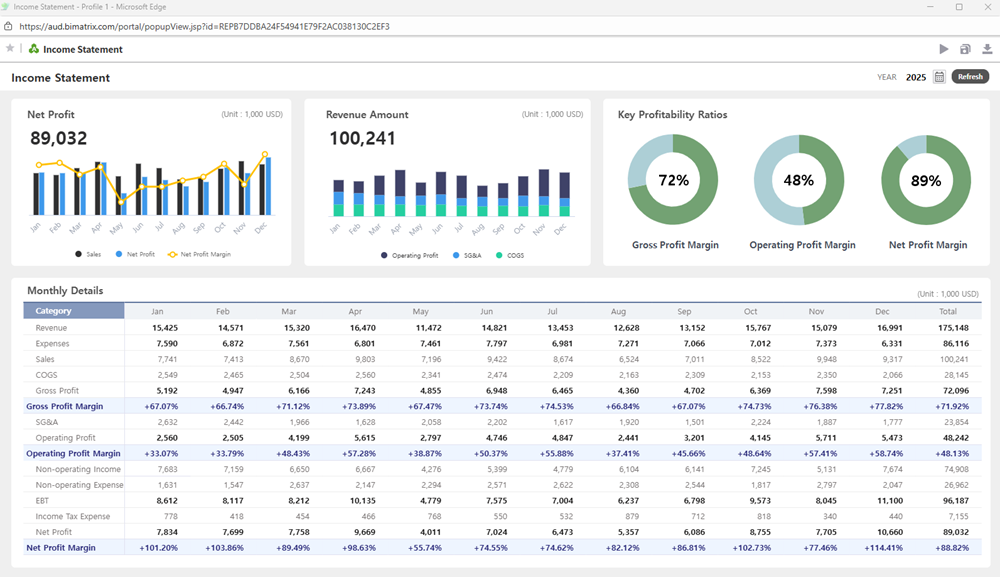Click the site lock icon in address bar
The height and width of the screenshot is (577, 1000).
click(x=9, y=27)
